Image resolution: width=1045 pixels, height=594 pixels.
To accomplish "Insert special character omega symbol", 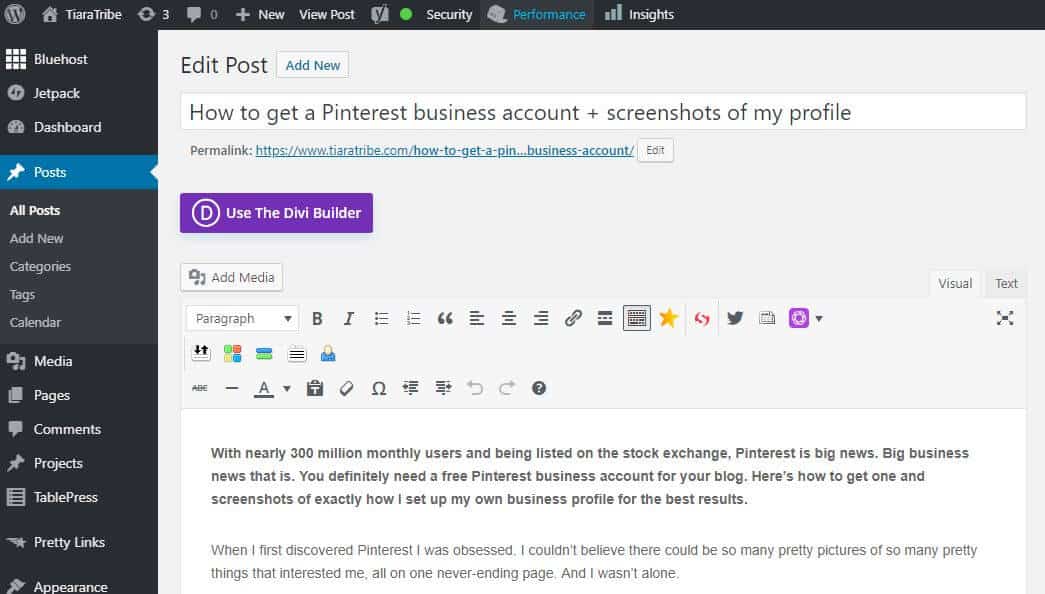I will 379,388.
